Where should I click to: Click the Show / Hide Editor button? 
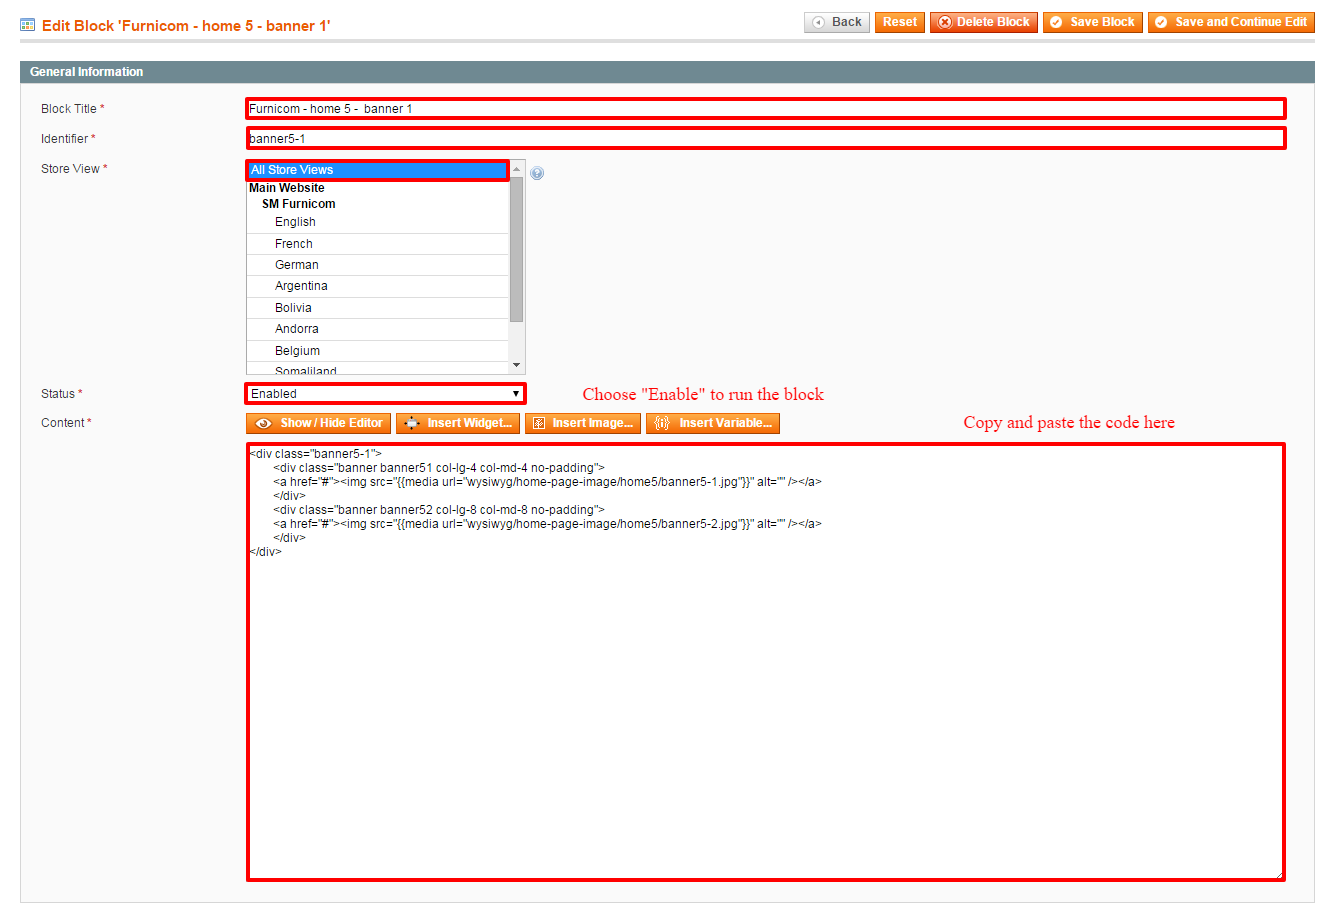click(318, 423)
